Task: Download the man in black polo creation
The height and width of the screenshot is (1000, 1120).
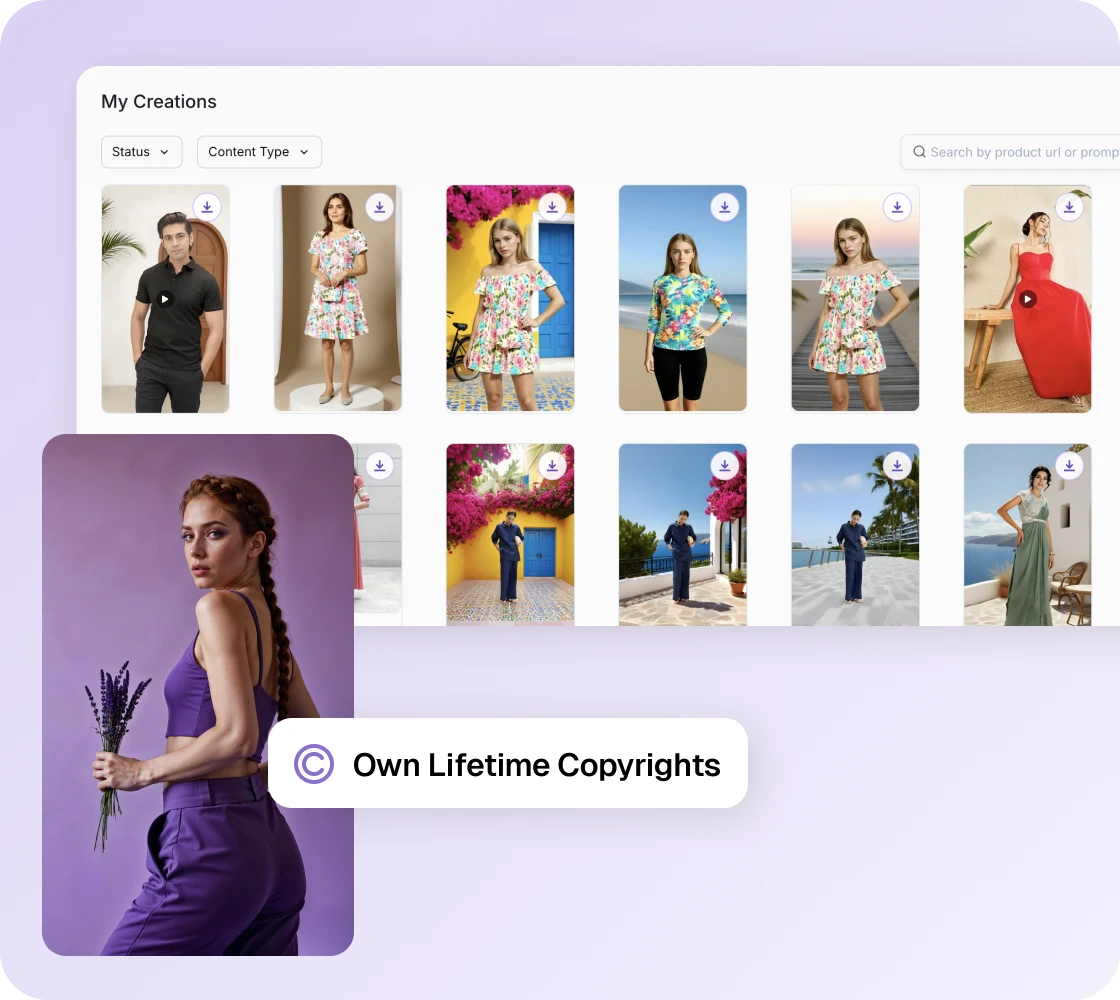Action: (x=207, y=207)
